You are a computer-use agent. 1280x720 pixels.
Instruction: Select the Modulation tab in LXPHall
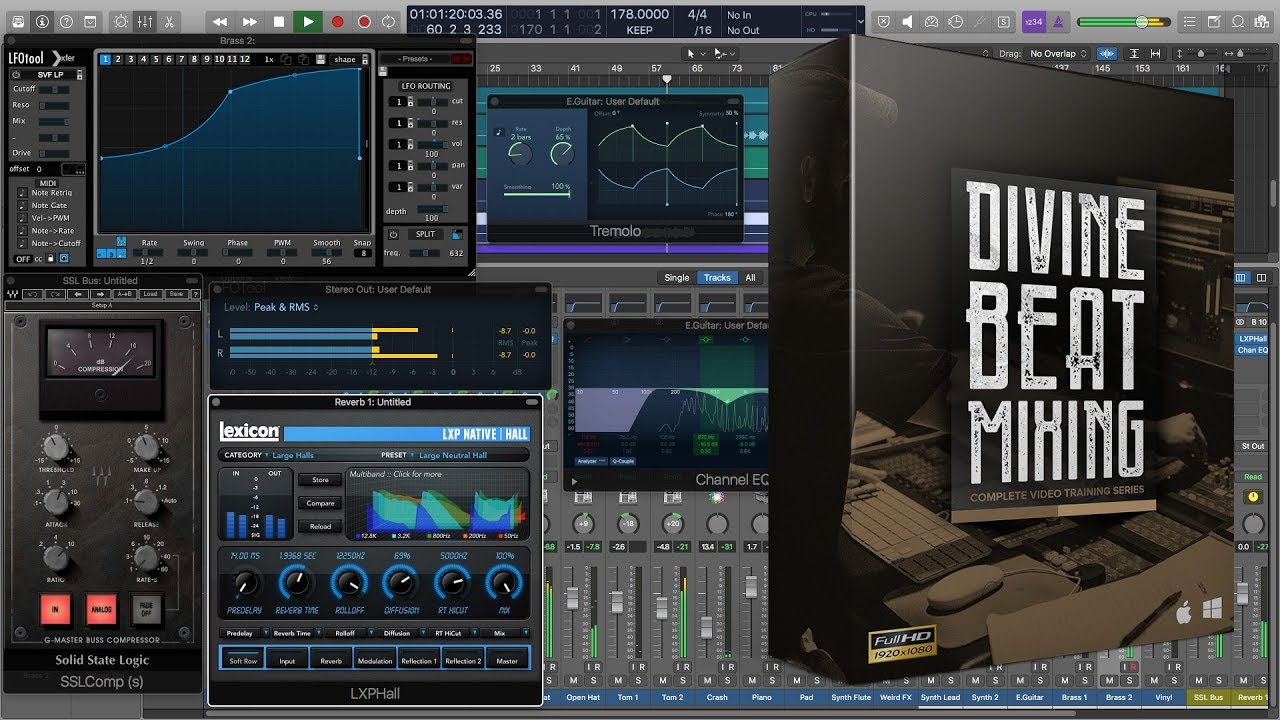point(375,660)
